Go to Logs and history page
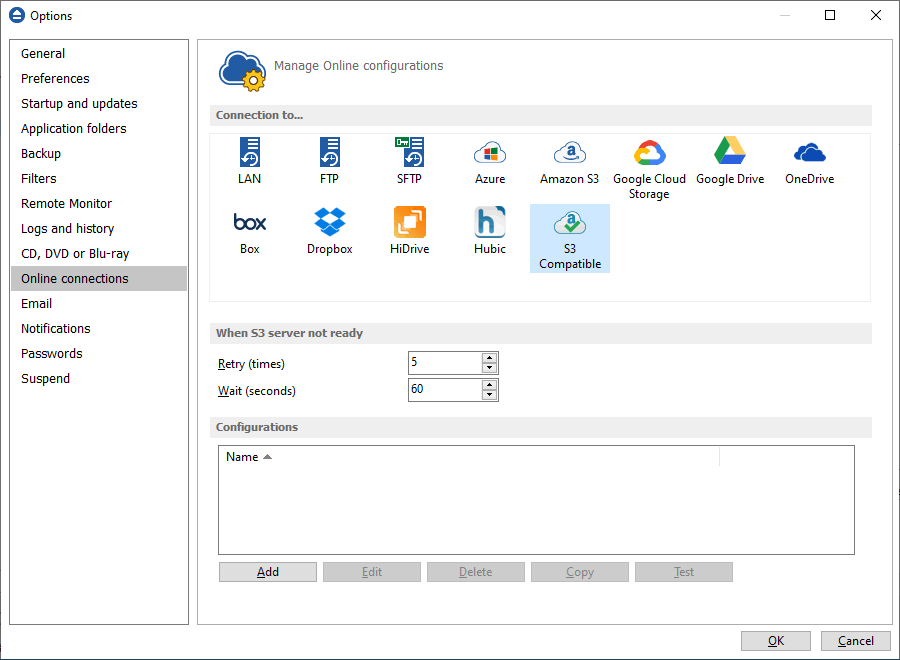Image resolution: width=900 pixels, height=660 pixels. tap(99, 228)
